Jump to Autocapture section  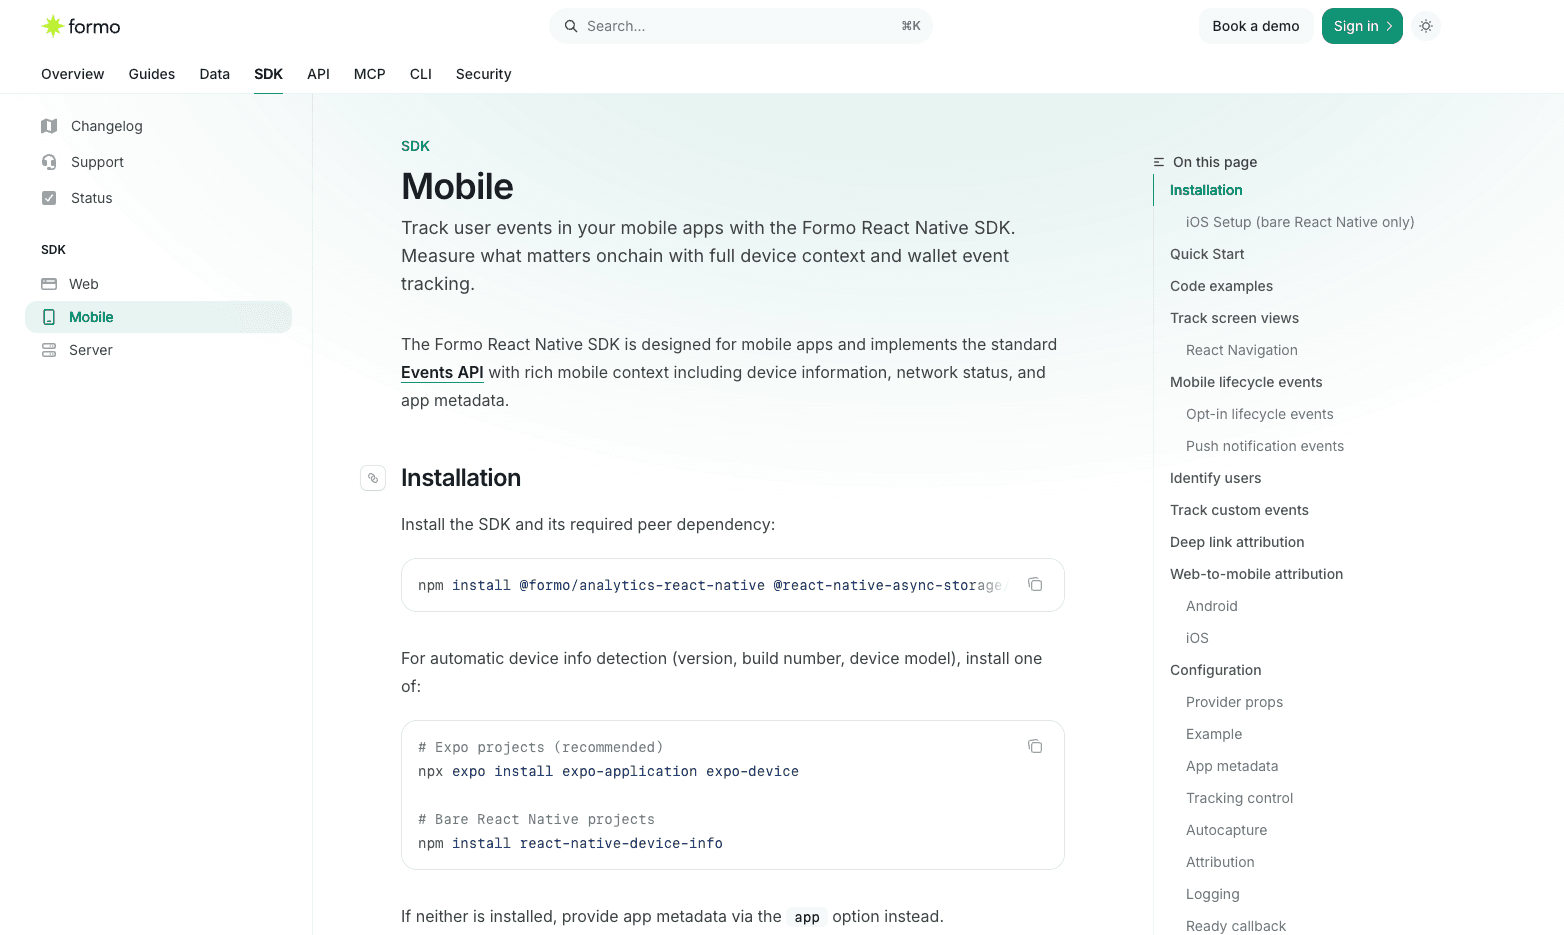(x=1226, y=830)
